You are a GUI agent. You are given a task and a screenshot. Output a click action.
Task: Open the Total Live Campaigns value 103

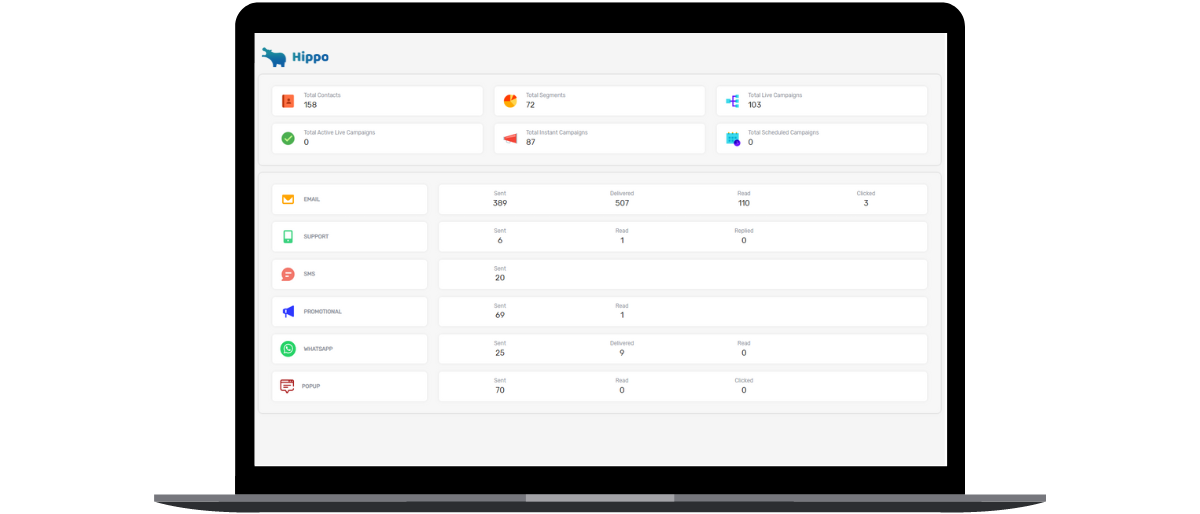coord(755,105)
